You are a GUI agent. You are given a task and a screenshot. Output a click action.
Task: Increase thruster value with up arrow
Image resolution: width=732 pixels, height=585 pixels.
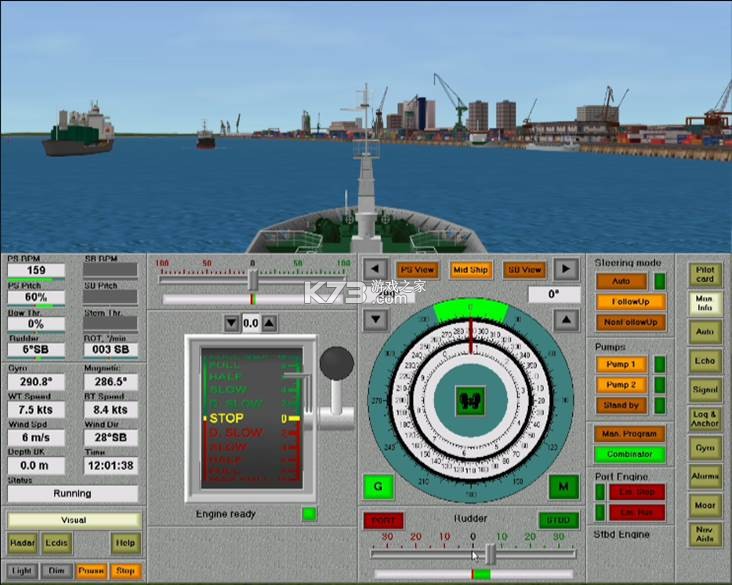[x=269, y=323]
